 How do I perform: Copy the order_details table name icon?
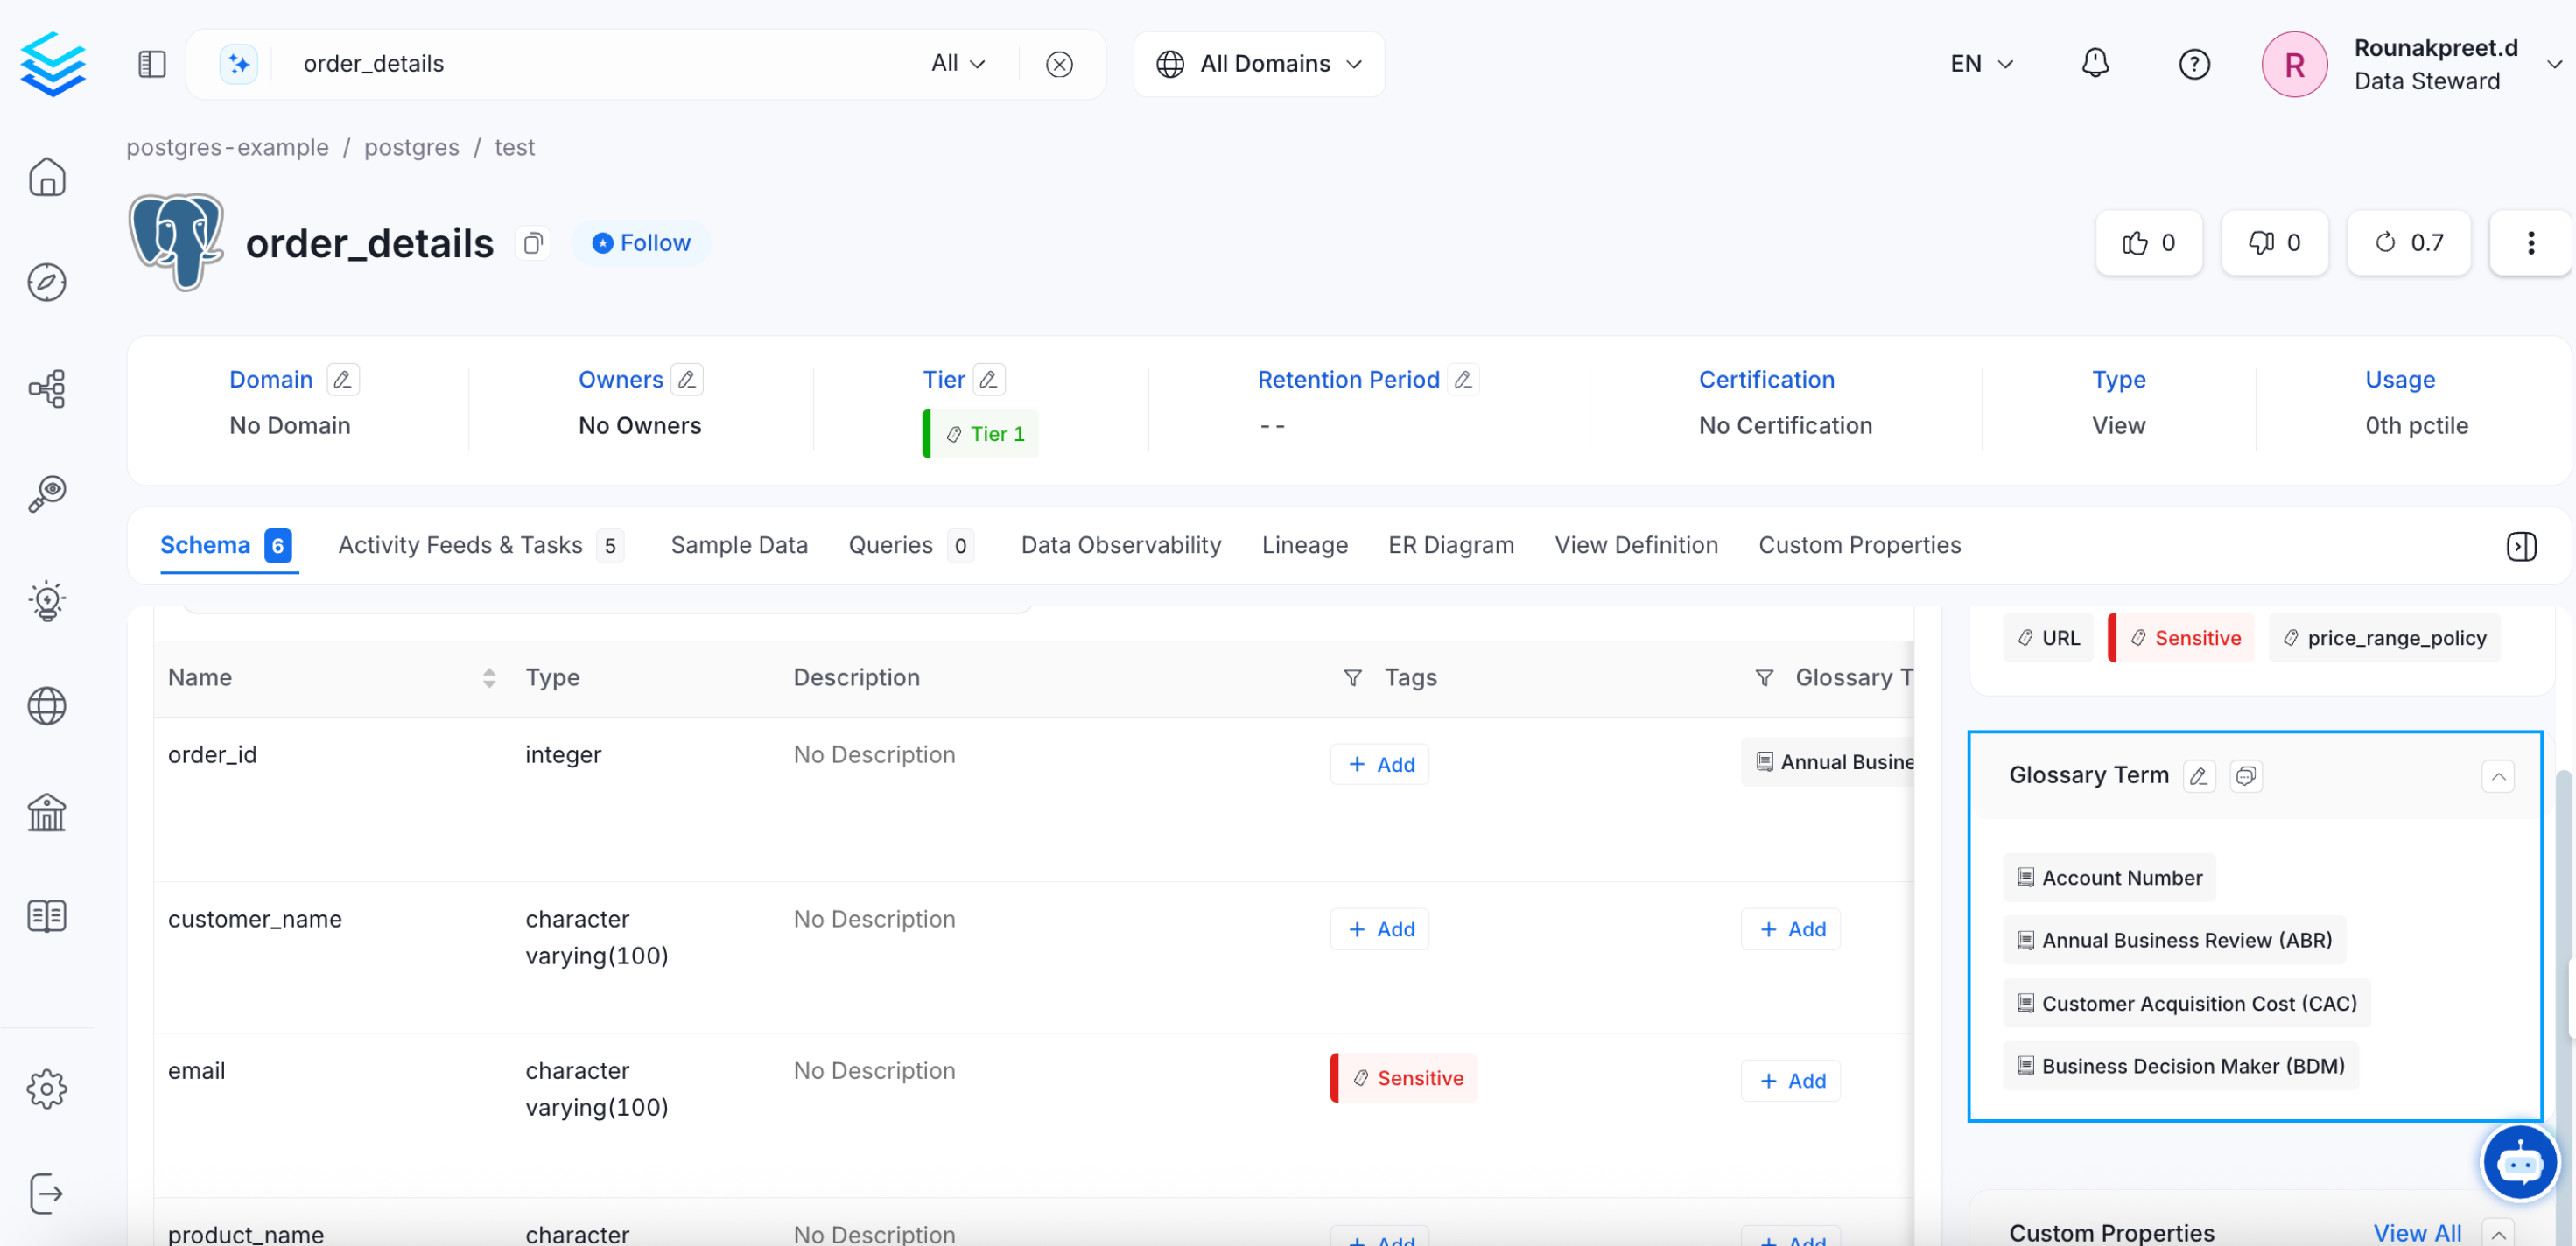click(533, 243)
